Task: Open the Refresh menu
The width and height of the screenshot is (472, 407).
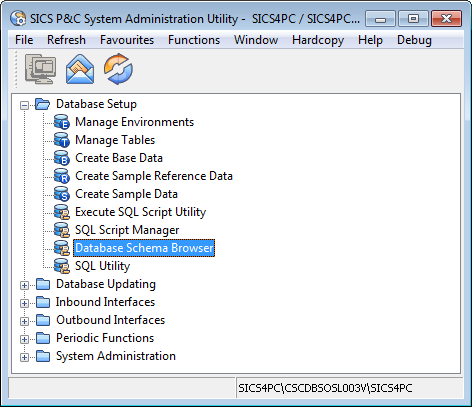Action: pyautogui.click(x=66, y=40)
